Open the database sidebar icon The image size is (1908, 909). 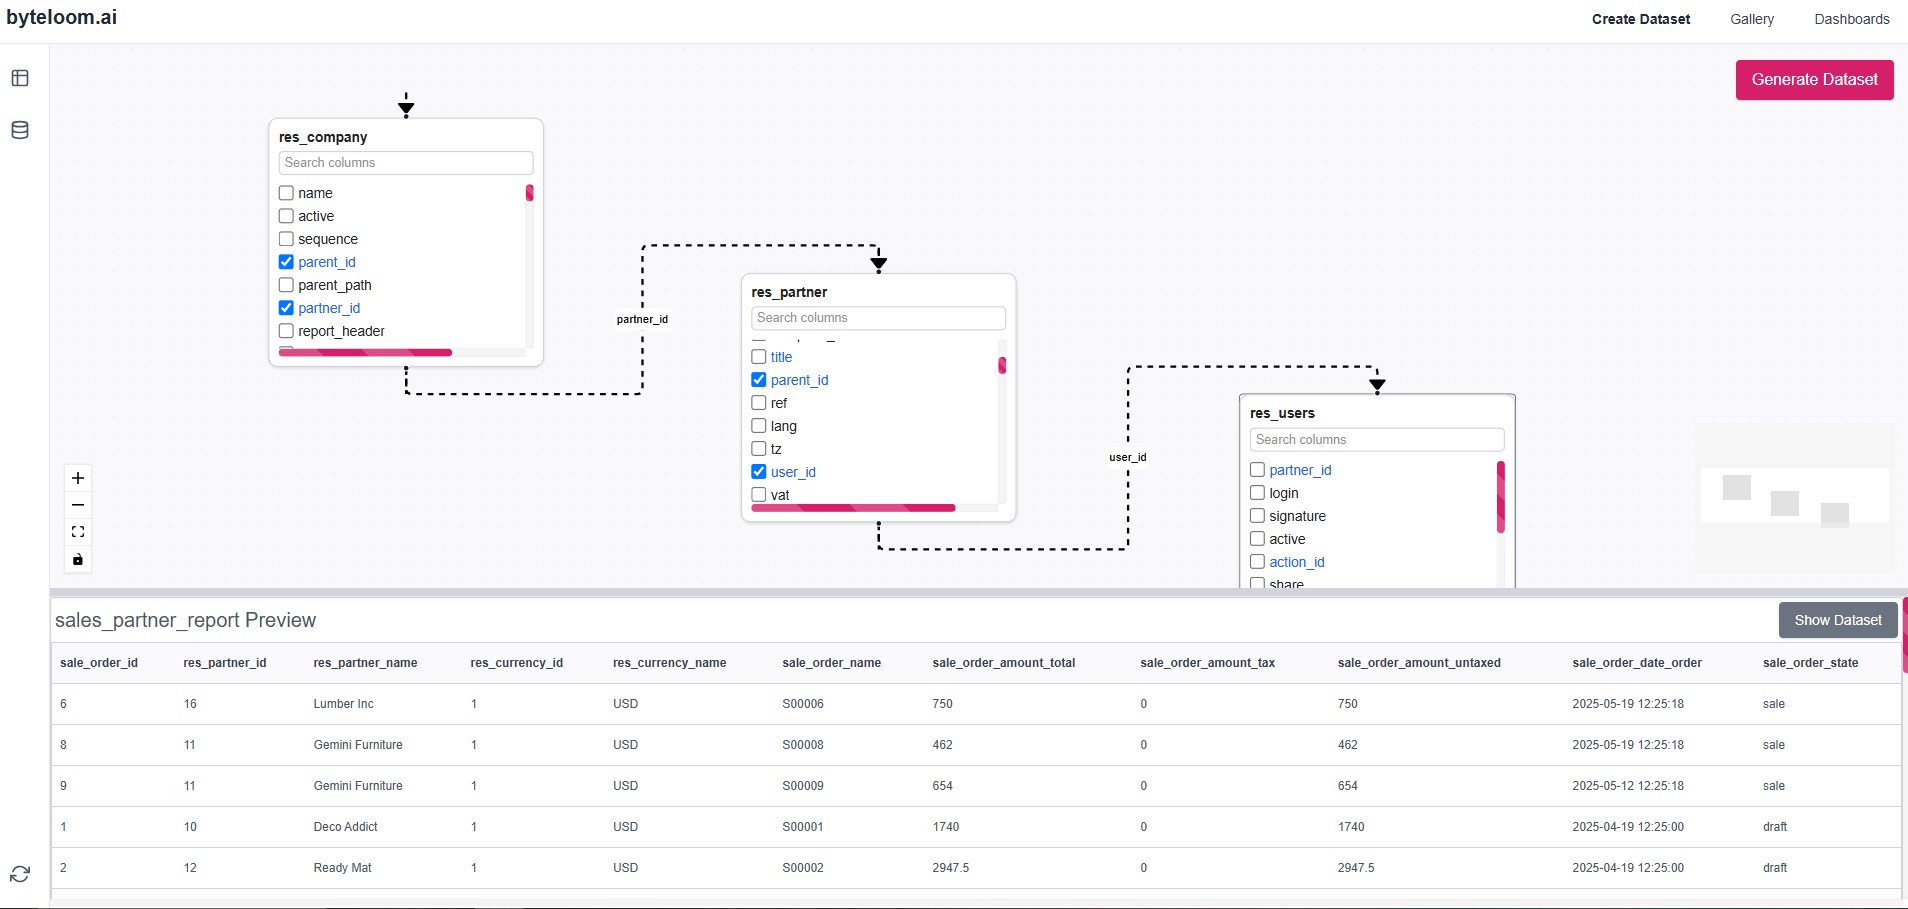(x=20, y=130)
